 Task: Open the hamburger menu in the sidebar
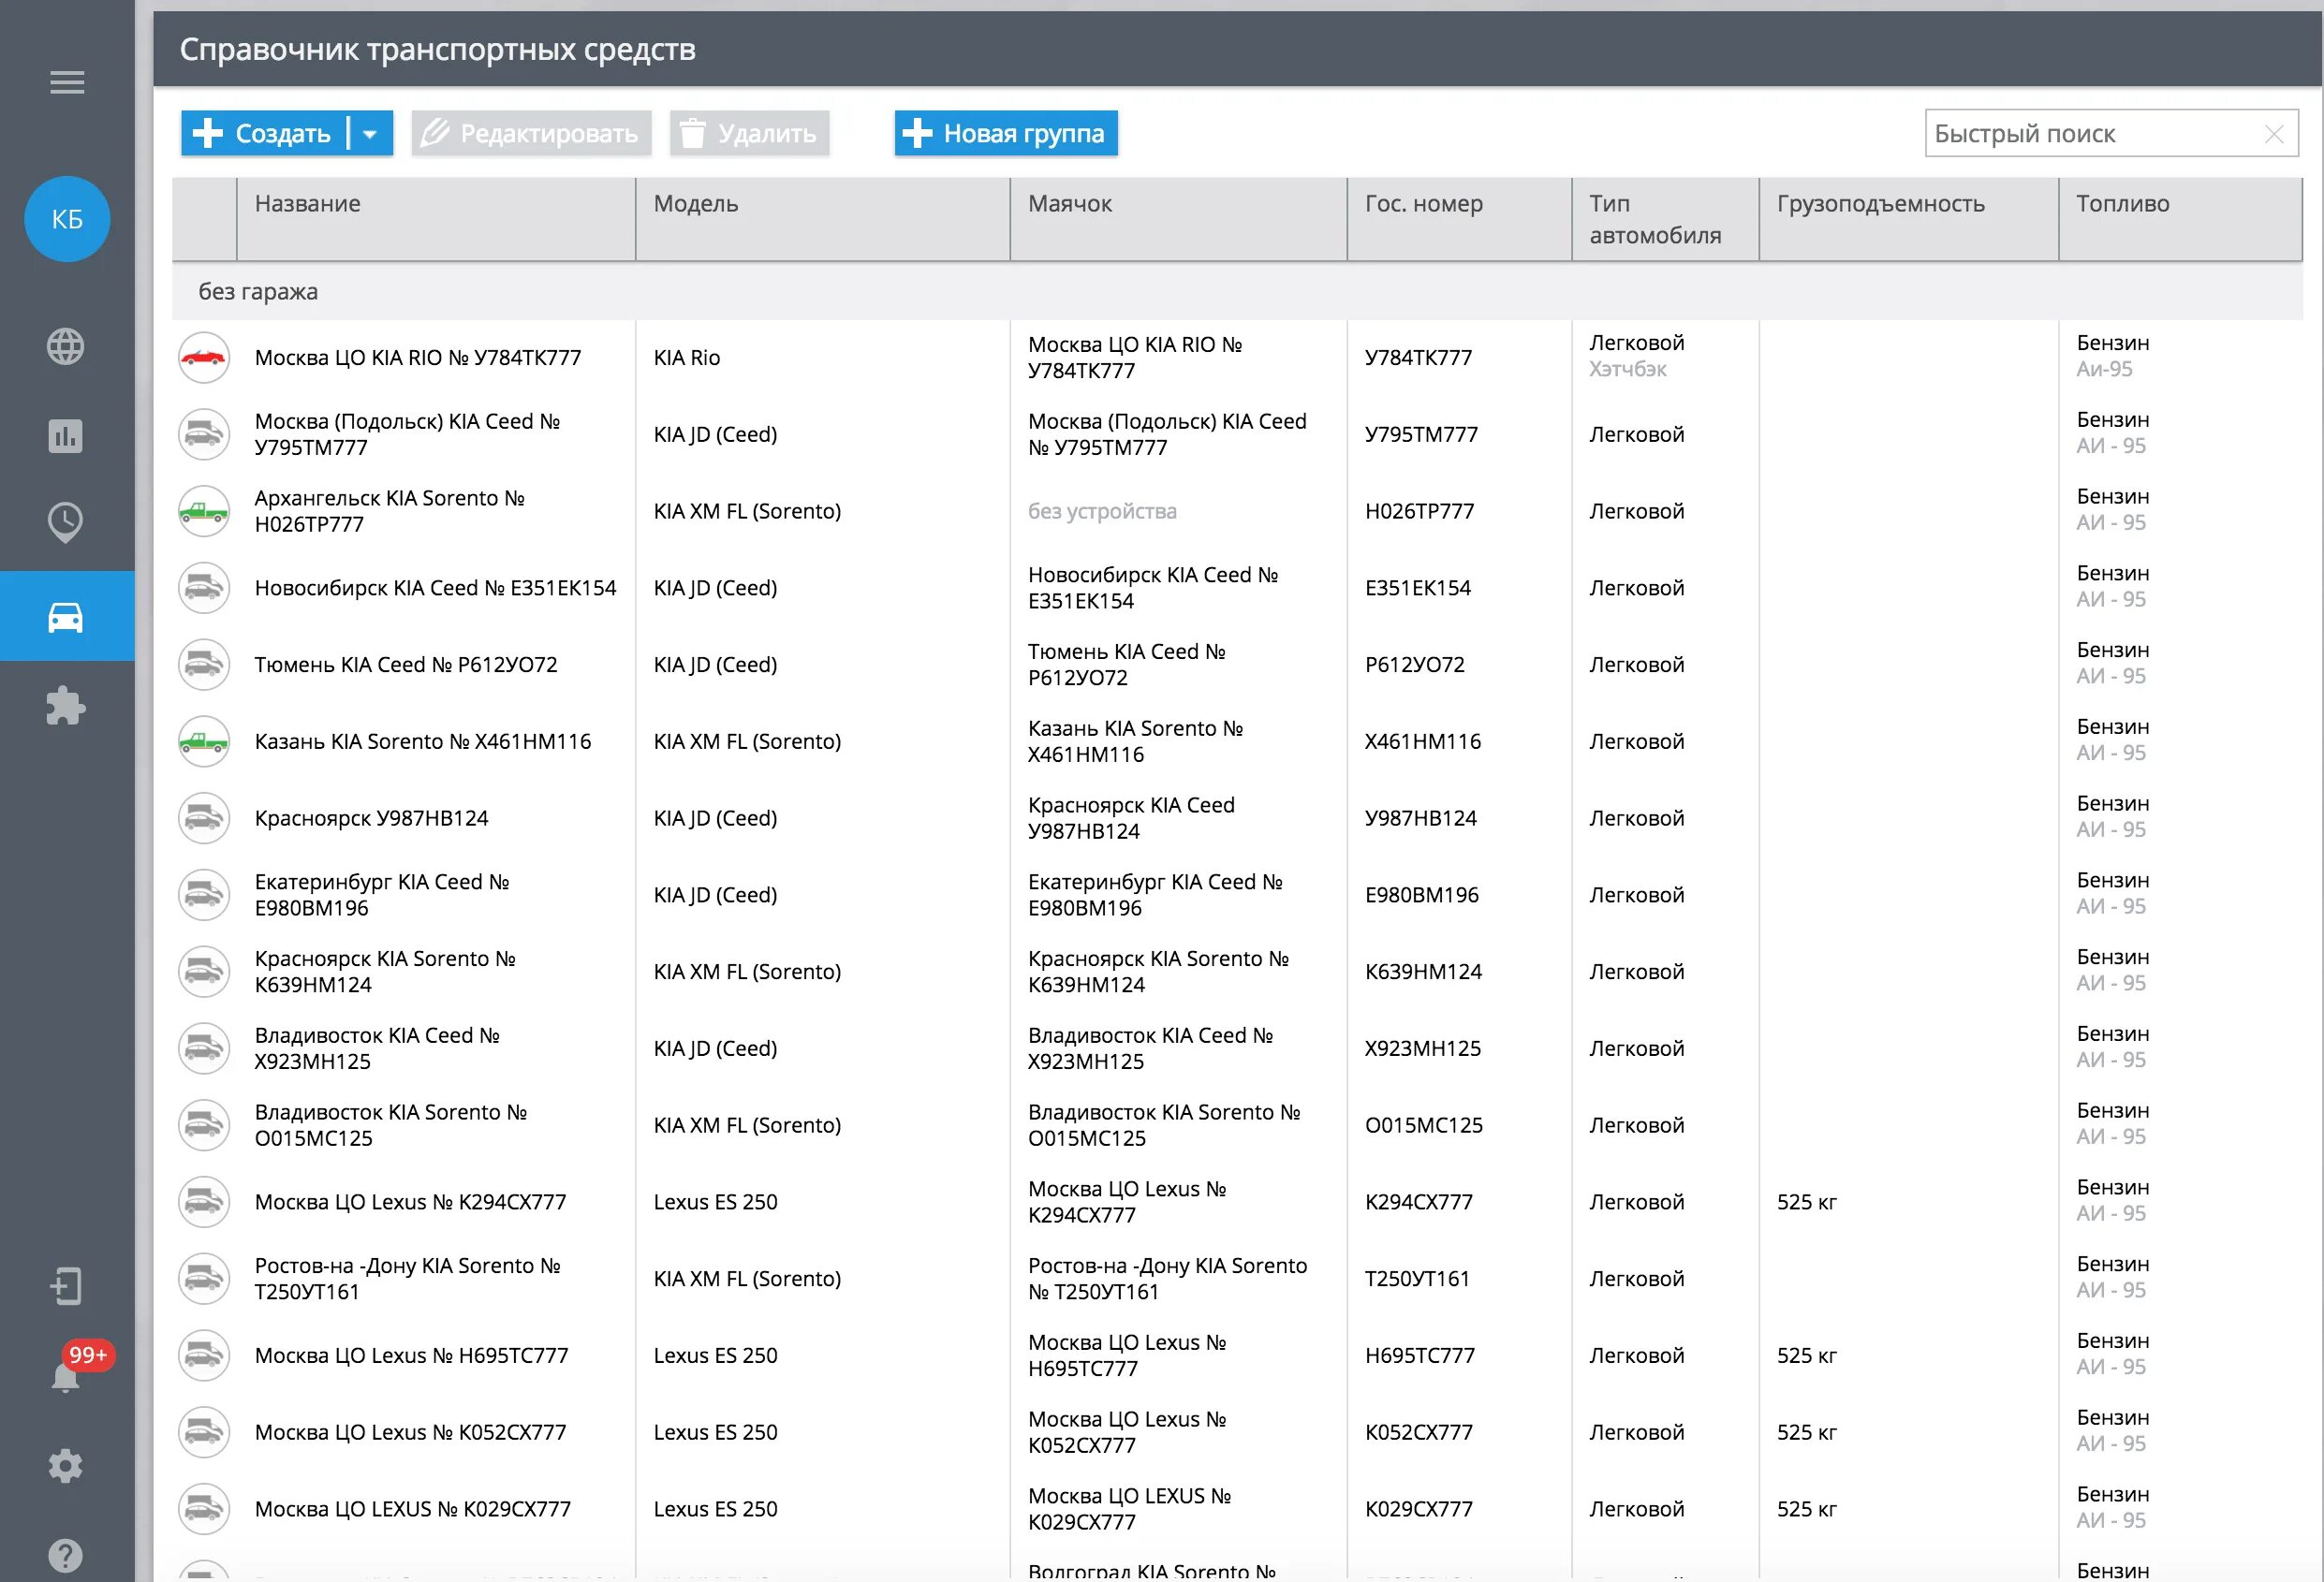67,82
